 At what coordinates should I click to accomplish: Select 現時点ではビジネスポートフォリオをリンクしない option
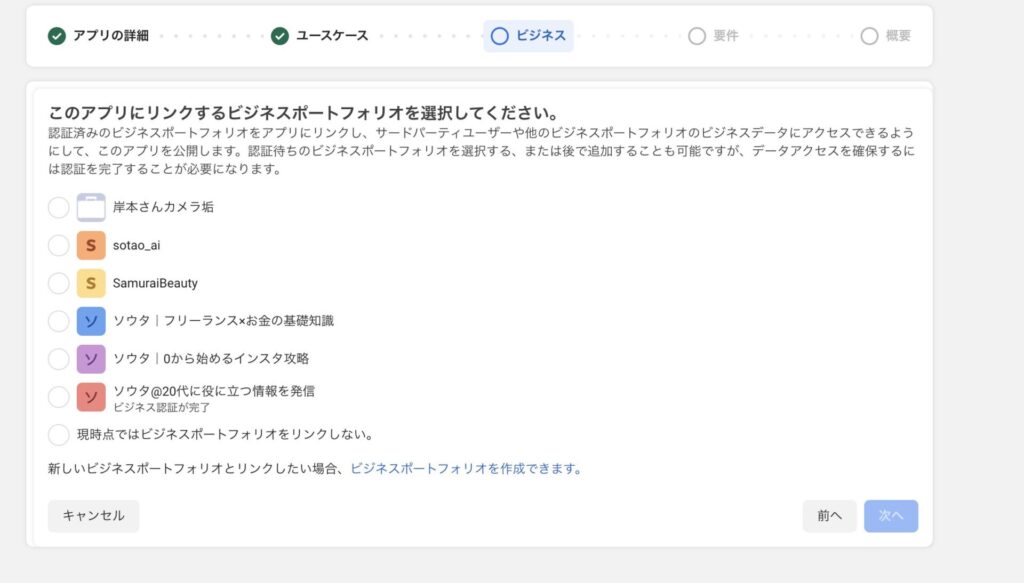pos(59,435)
